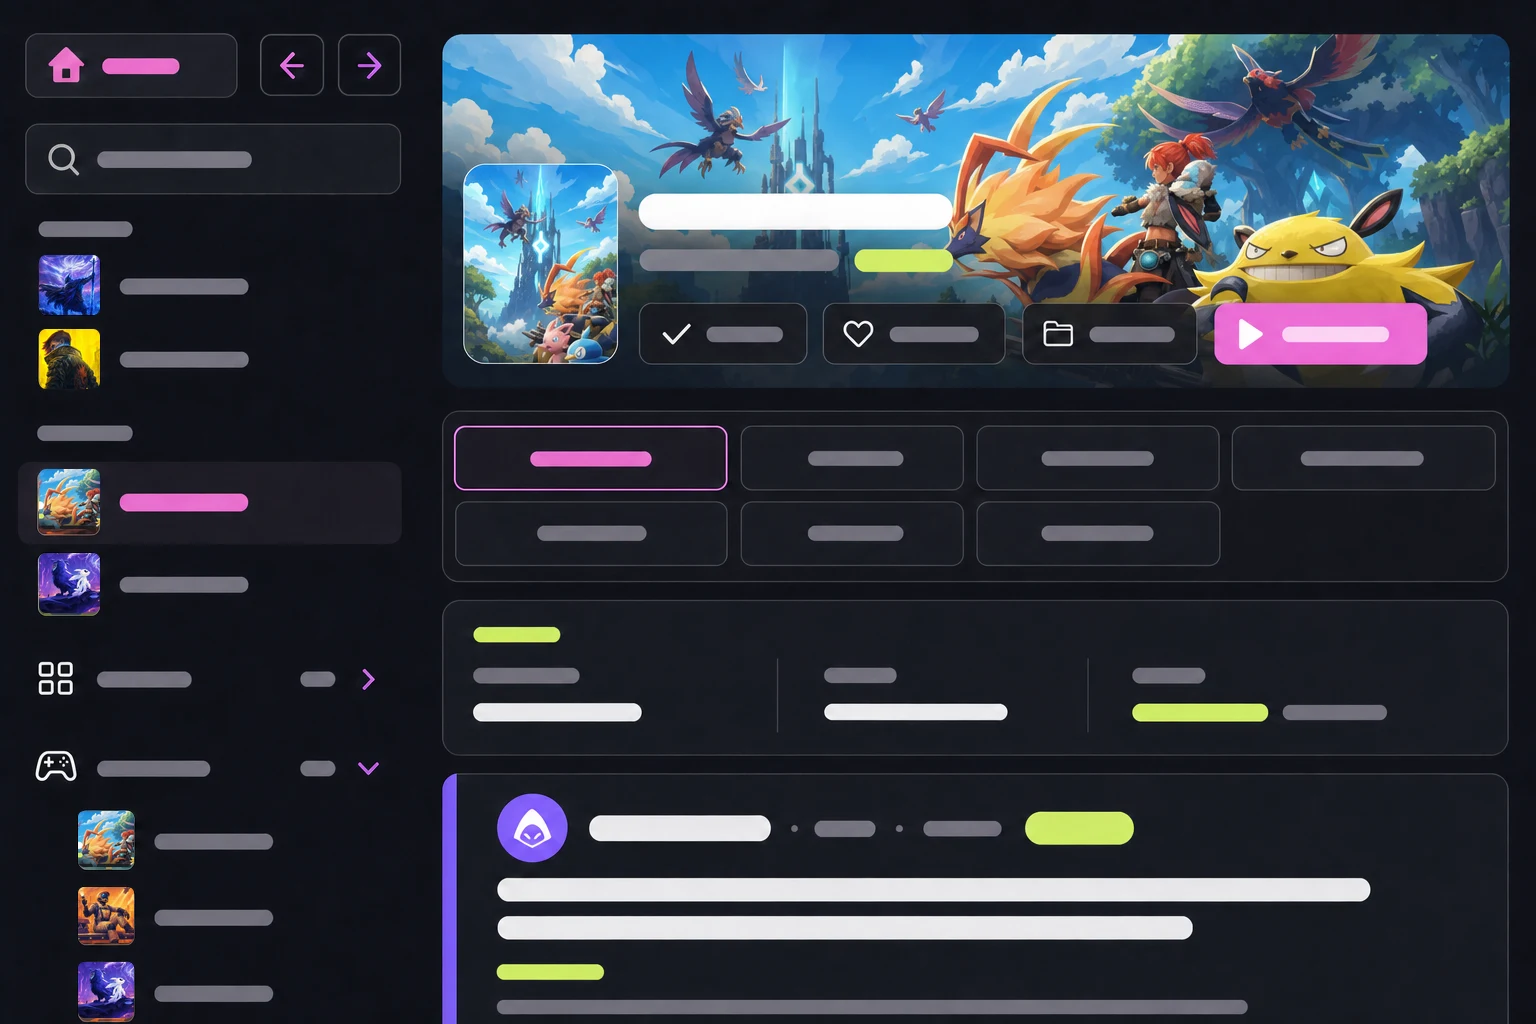The width and height of the screenshot is (1536, 1024).
Task: Click the green tag under the banner title
Action: (903, 260)
